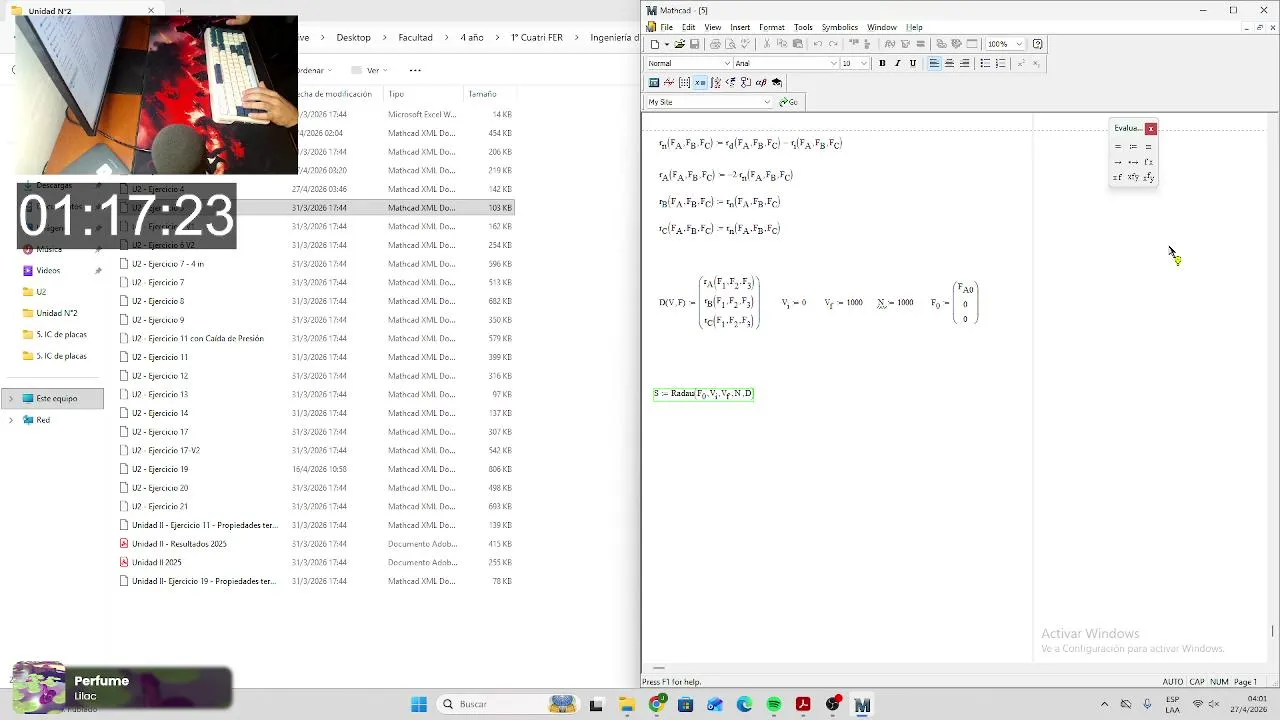Open the Vector and Matrix toolbar palette
This screenshot has width=1280, height=720.
click(x=684, y=82)
